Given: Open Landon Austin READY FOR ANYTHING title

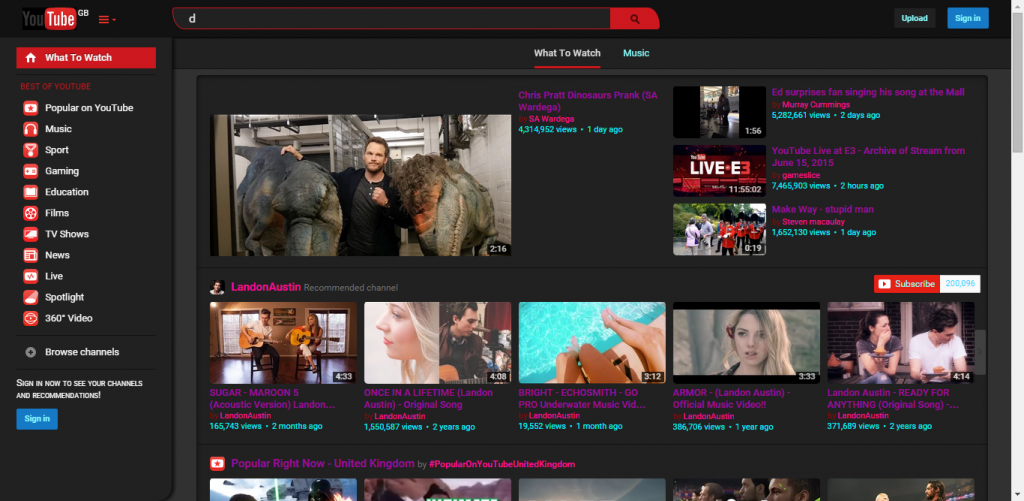Looking at the screenshot, I should [x=893, y=398].
